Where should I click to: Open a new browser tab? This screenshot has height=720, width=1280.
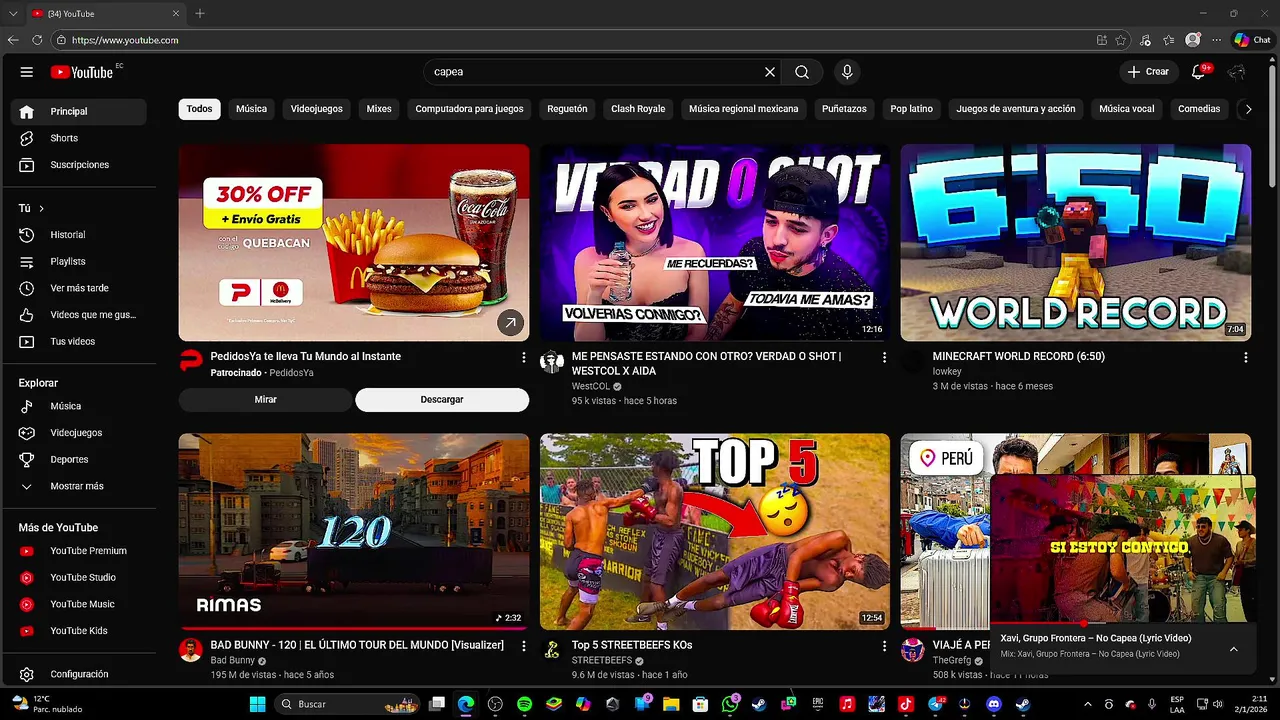(200, 14)
